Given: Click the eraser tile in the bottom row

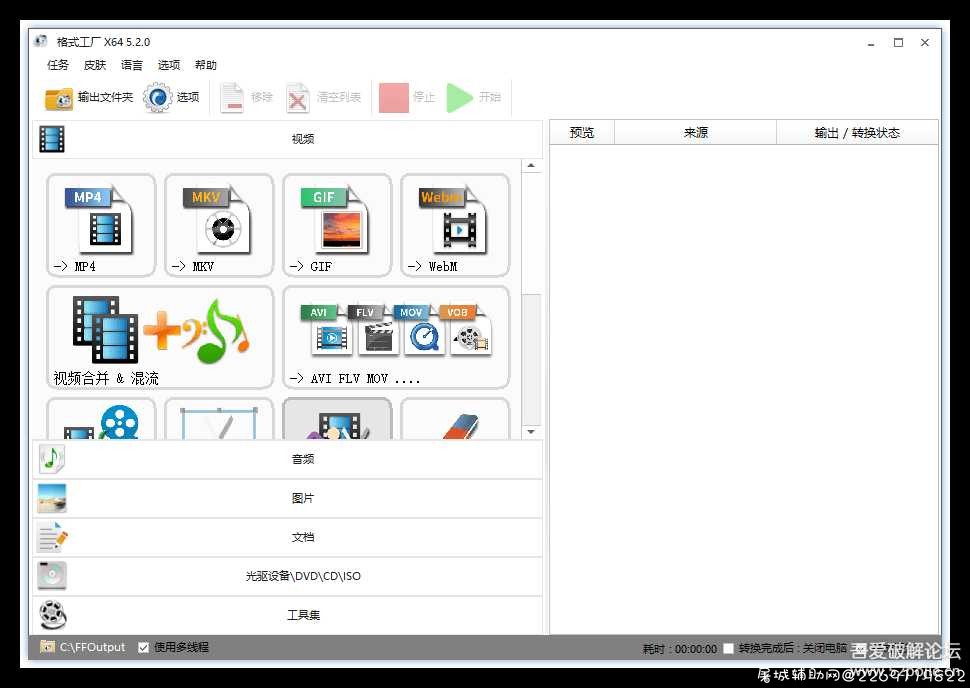Looking at the screenshot, I should pyautogui.click(x=455, y=419).
